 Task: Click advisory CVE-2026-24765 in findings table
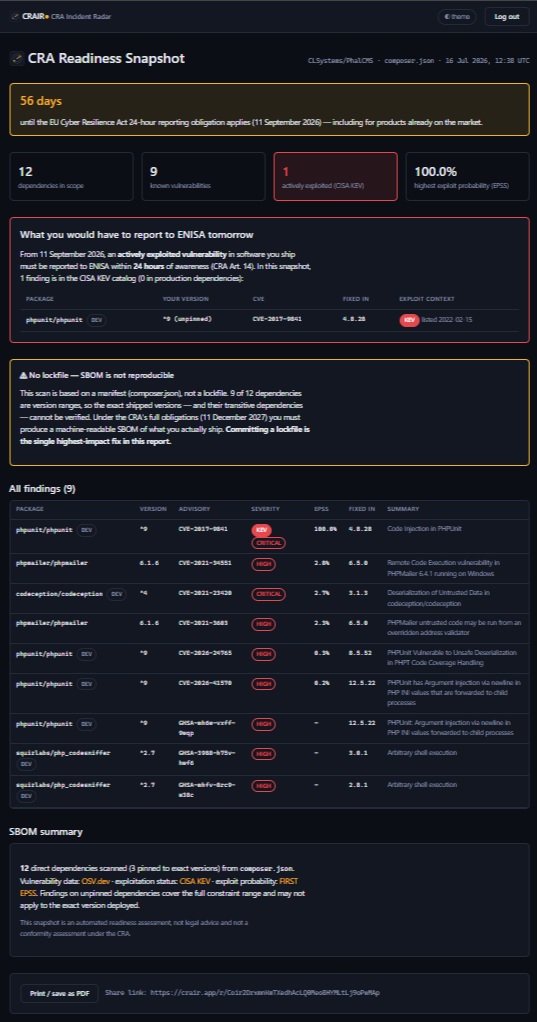click(x=205, y=653)
